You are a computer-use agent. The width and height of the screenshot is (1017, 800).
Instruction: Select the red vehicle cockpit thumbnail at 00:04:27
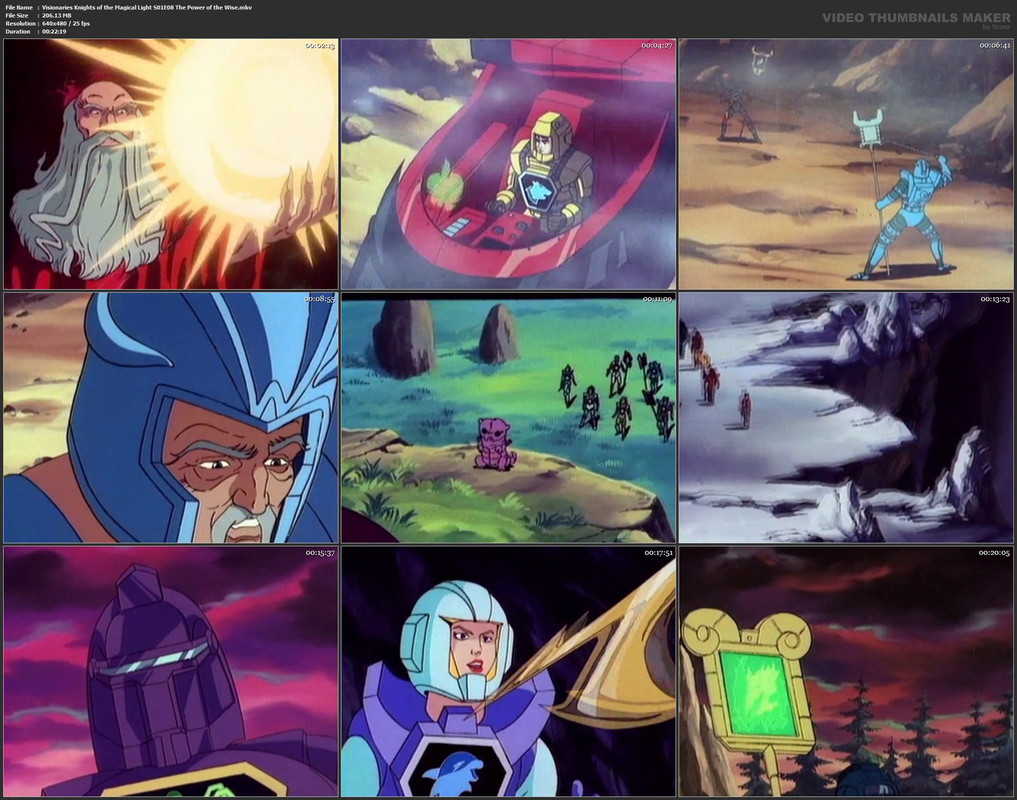(508, 164)
